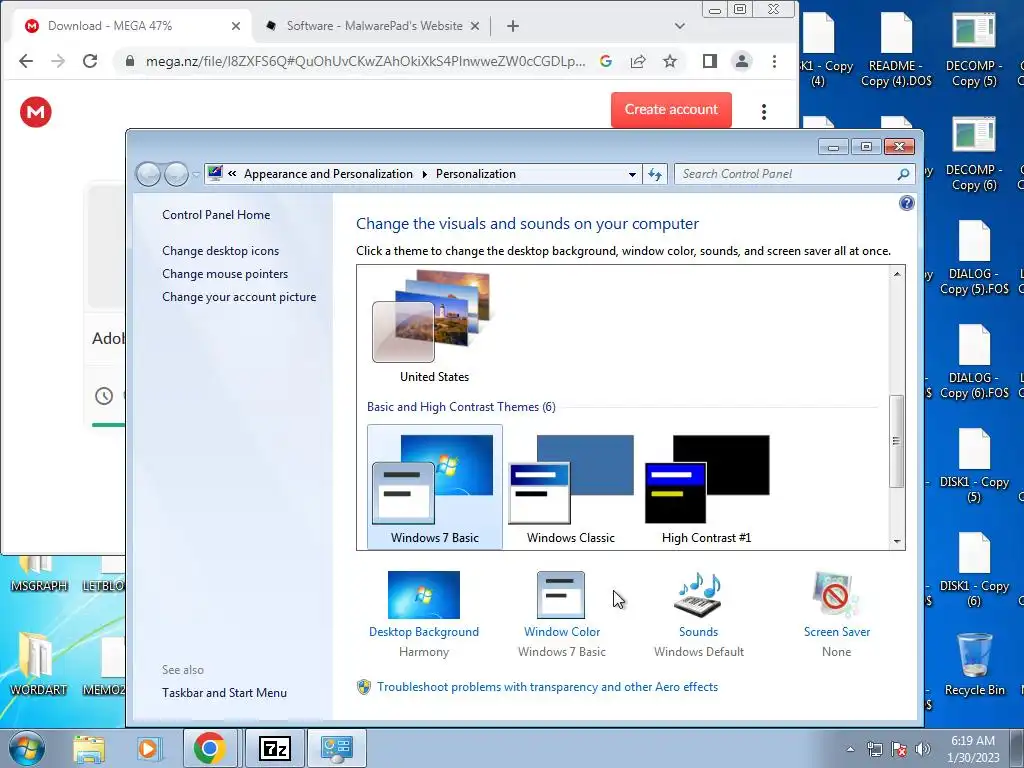Click Google icon in address bar

click(605, 61)
